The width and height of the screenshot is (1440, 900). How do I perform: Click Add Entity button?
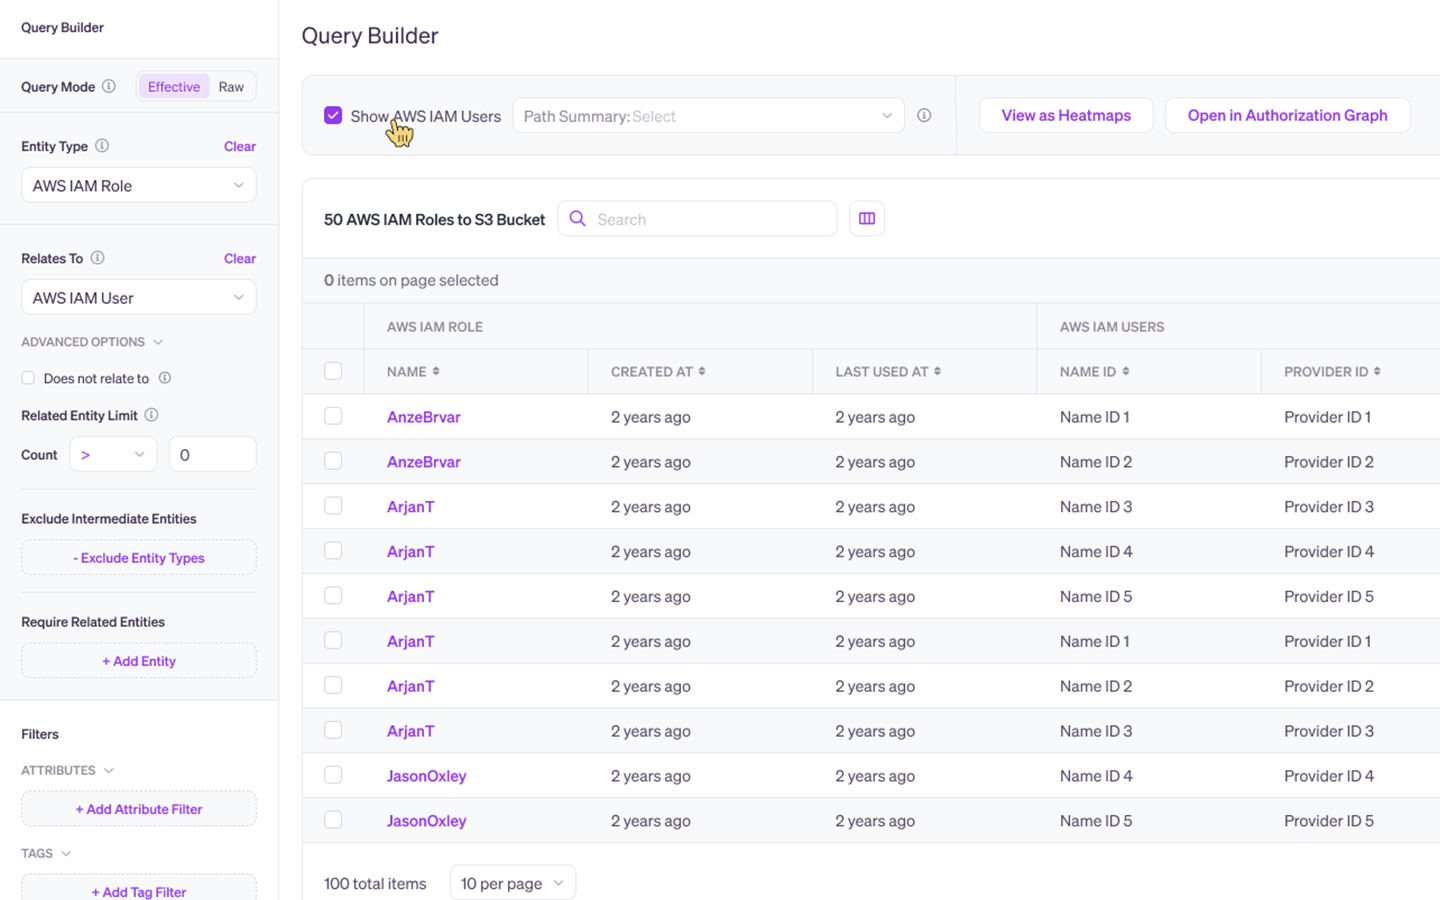pyautogui.click(x=139, y=661)
